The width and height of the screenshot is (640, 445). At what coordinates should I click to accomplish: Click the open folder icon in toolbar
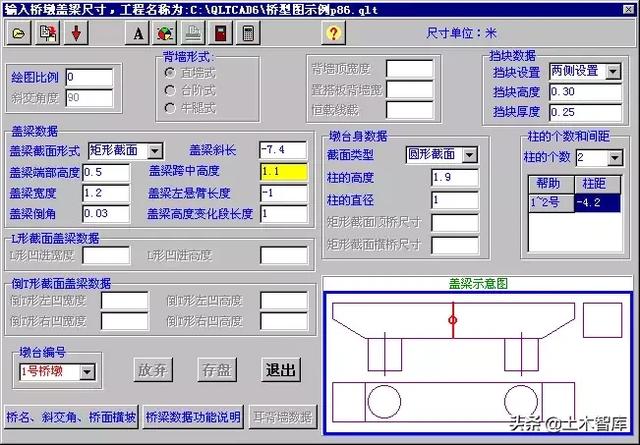tap(20, 32)
